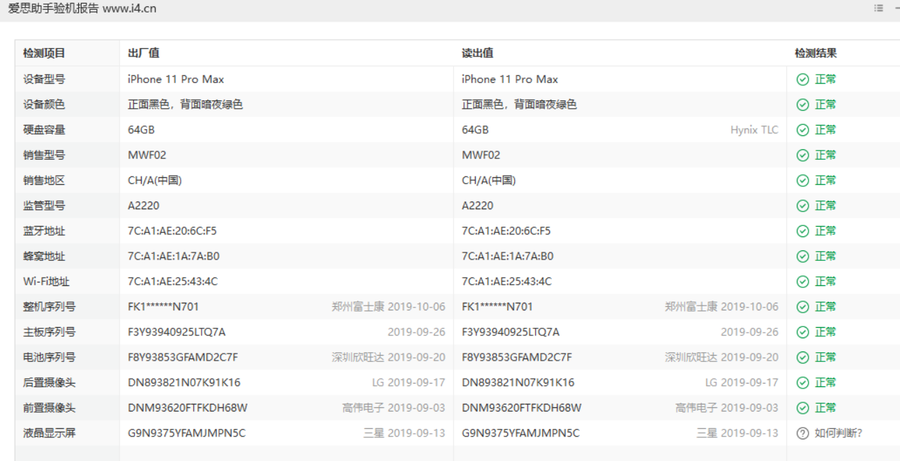Screen dimensions: 900x461
Task: Click MWF02 in the 读出值 column
Action: coord(481,155)
